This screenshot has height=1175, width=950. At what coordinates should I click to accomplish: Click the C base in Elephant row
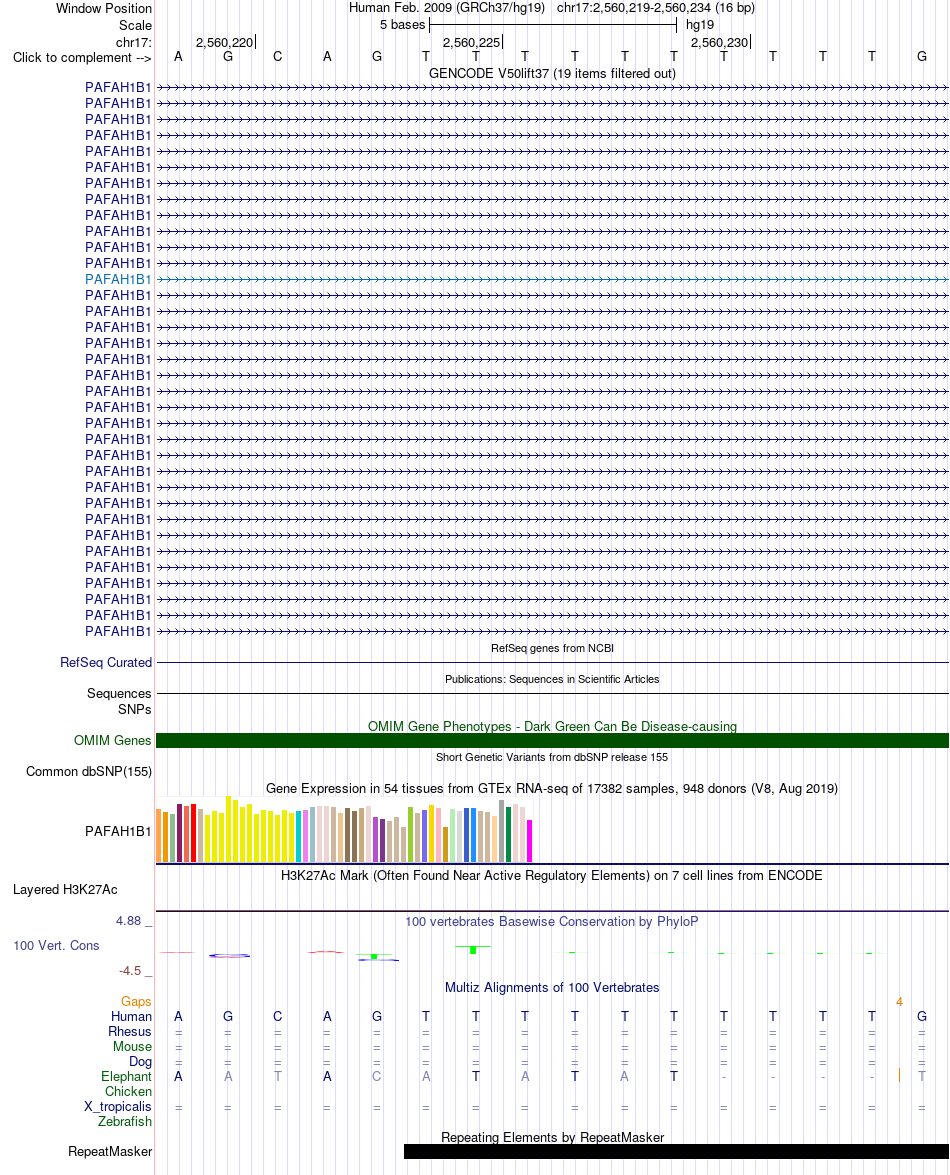point(377,1077)
